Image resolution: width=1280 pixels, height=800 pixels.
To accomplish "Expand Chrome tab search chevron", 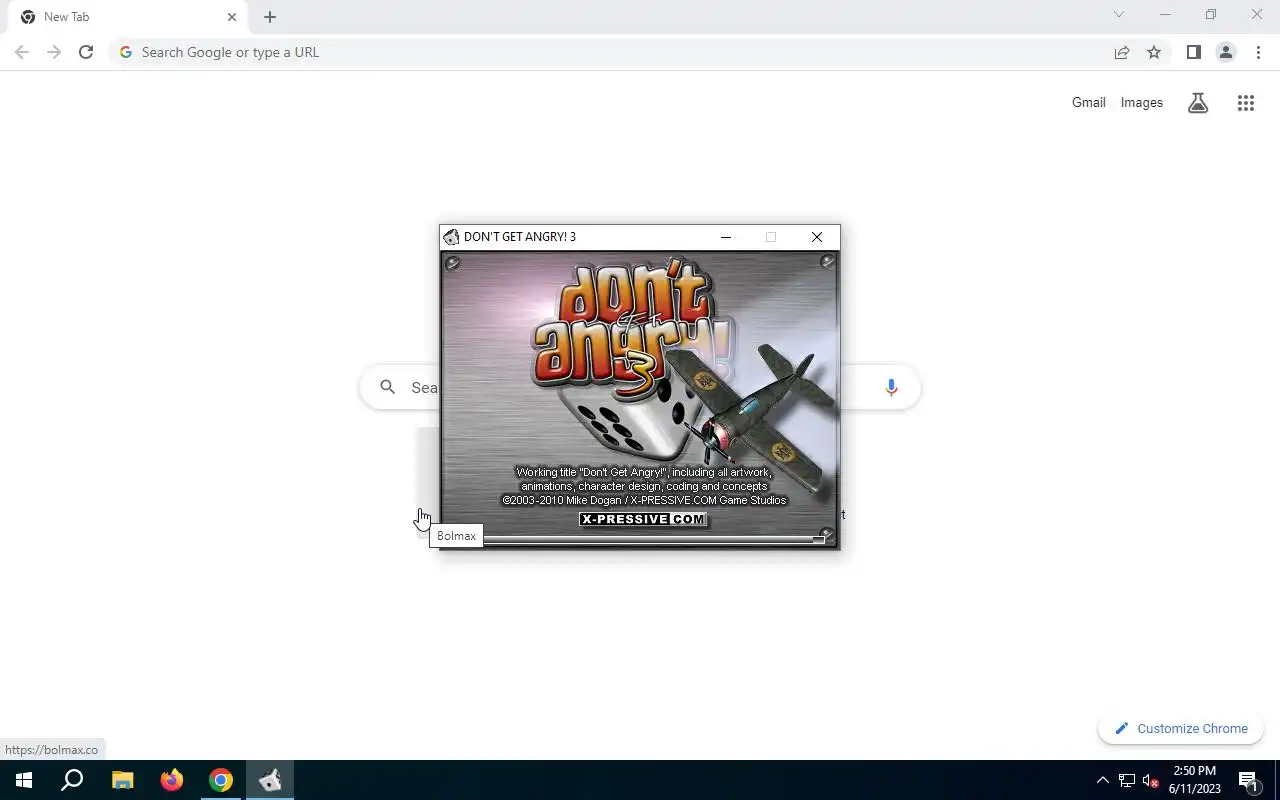I will click(x=1119, y=14).
